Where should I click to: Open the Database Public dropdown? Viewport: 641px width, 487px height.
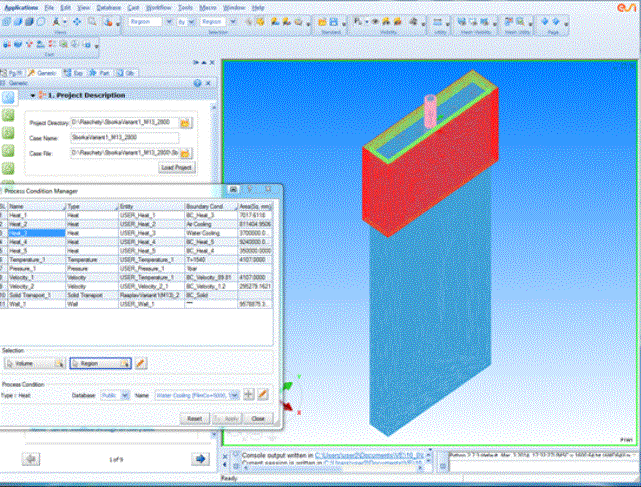point(125,395)
